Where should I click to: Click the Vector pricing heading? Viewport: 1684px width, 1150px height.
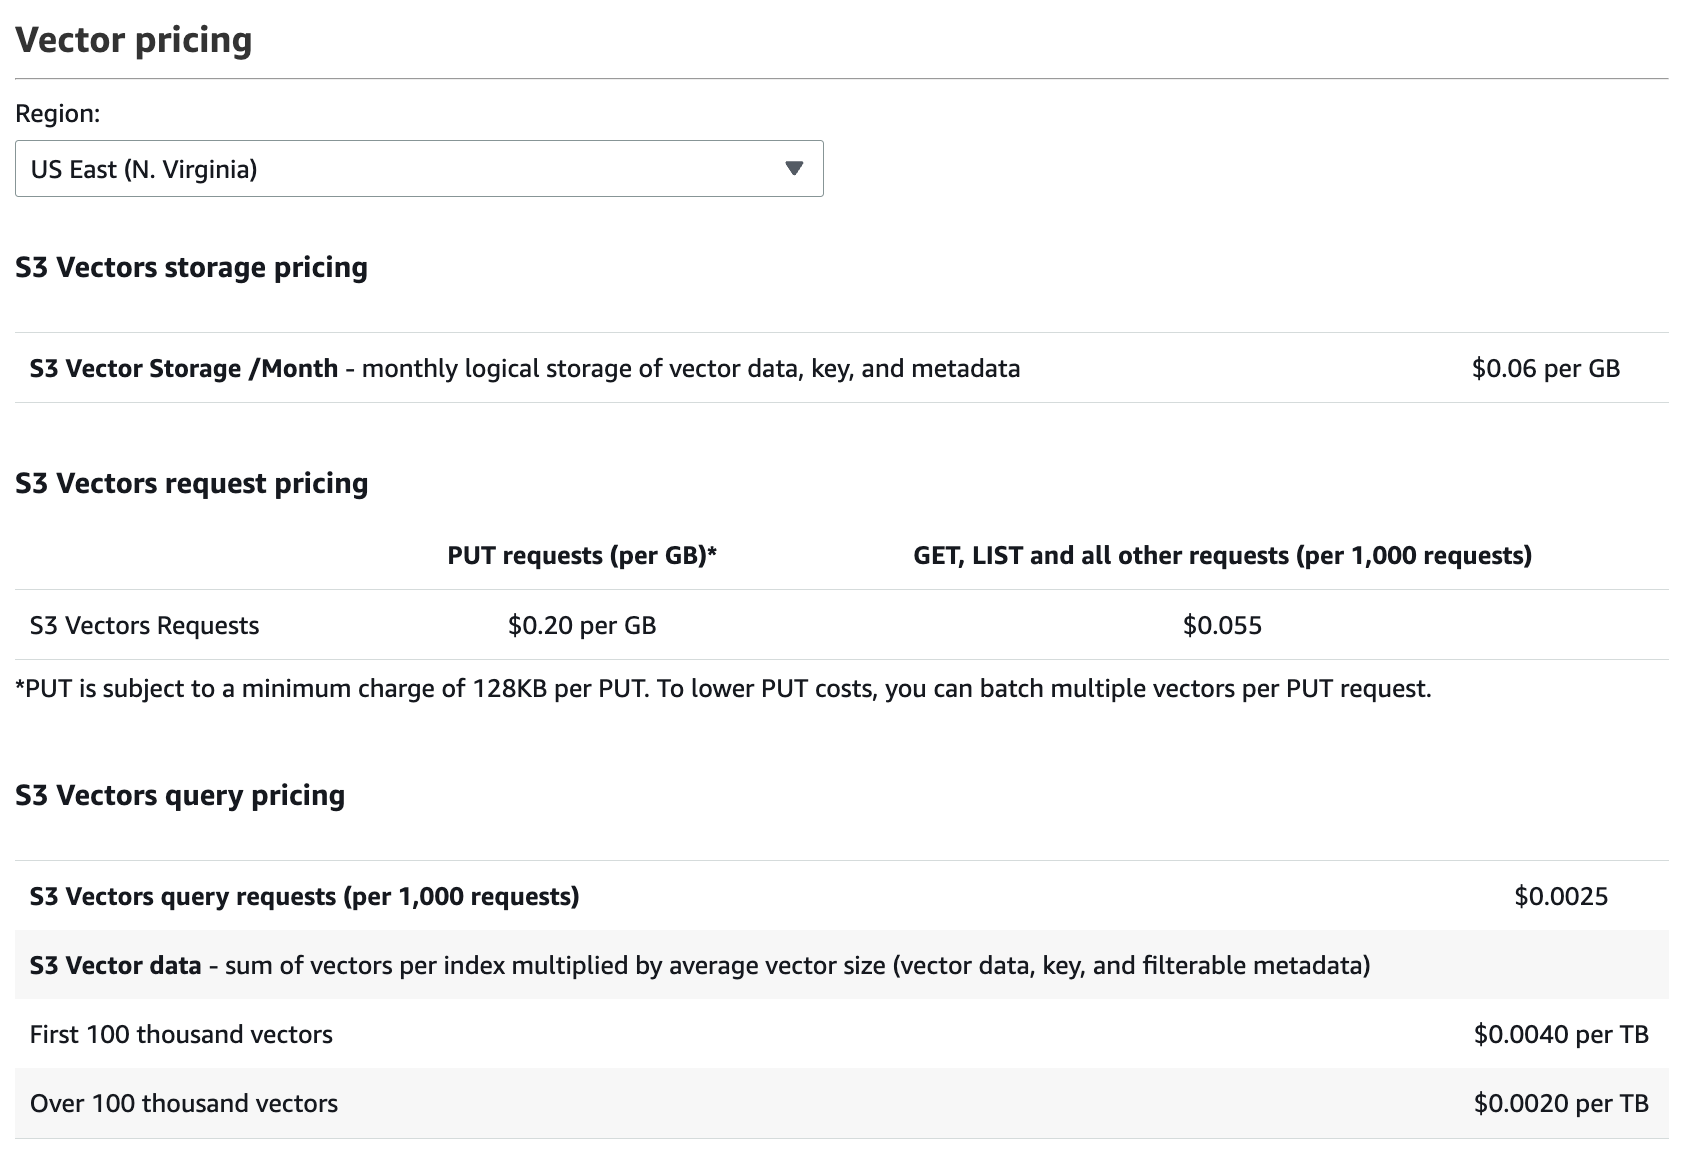point(134,40)
